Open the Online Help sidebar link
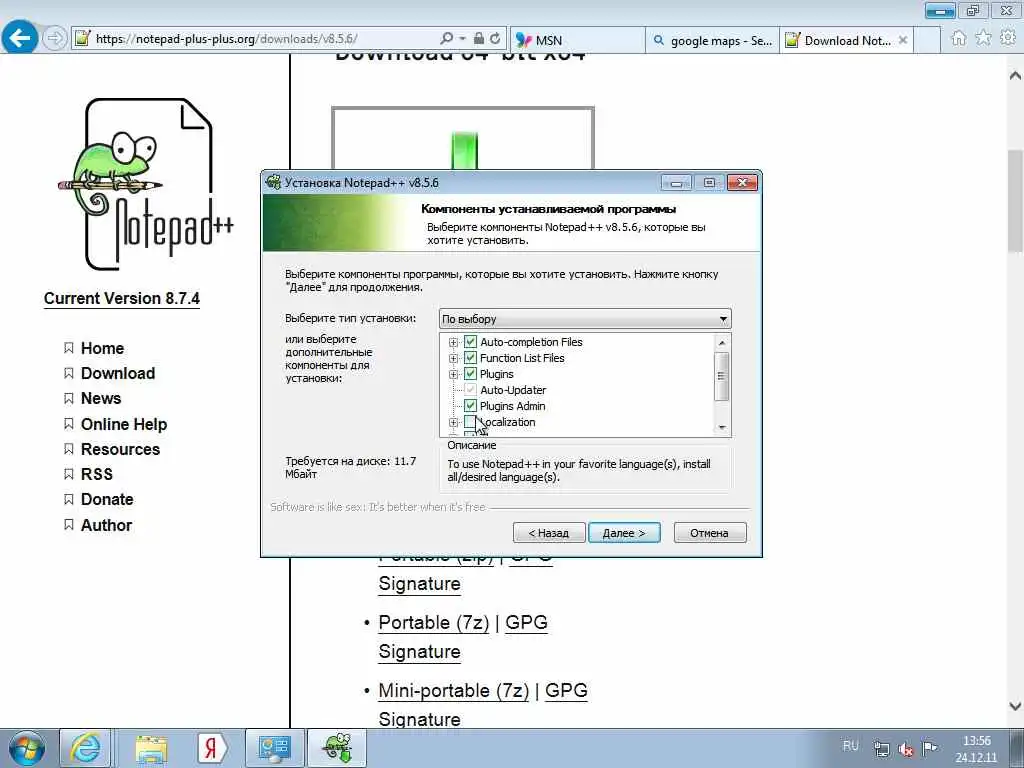The height and width of the screenshot is (768, 1024). tap(124, 424)
